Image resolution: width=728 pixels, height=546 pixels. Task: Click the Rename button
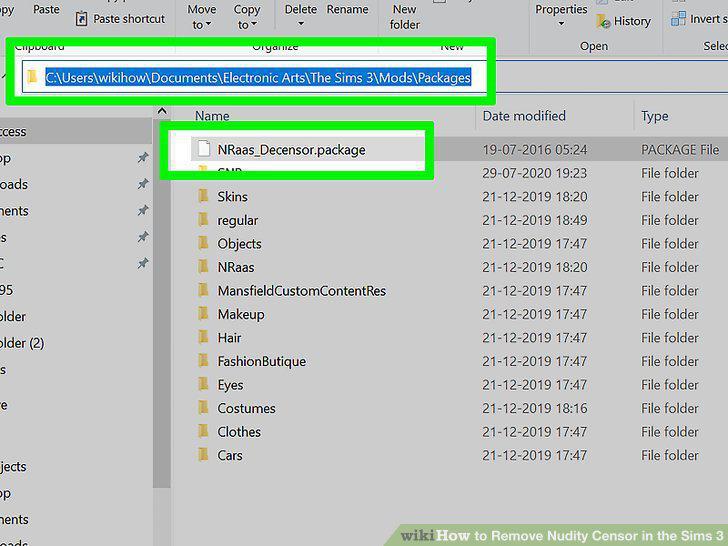click(x=347, y=9)
